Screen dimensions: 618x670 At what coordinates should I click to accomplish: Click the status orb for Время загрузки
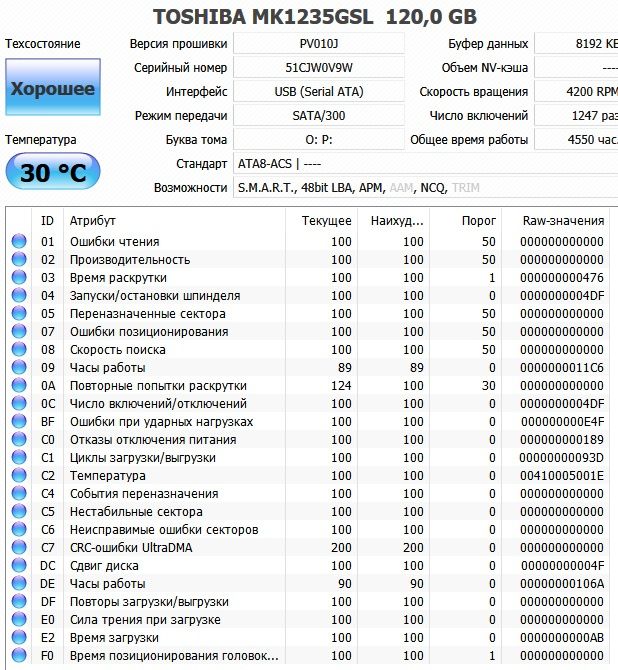pos(19,637)
